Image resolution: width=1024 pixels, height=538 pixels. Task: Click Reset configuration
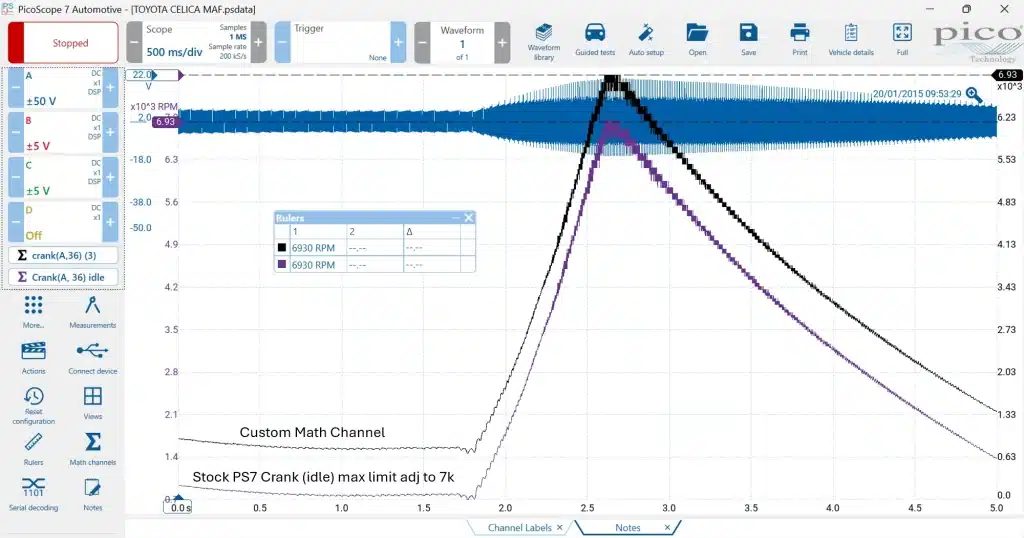click(x=33, y=405)
